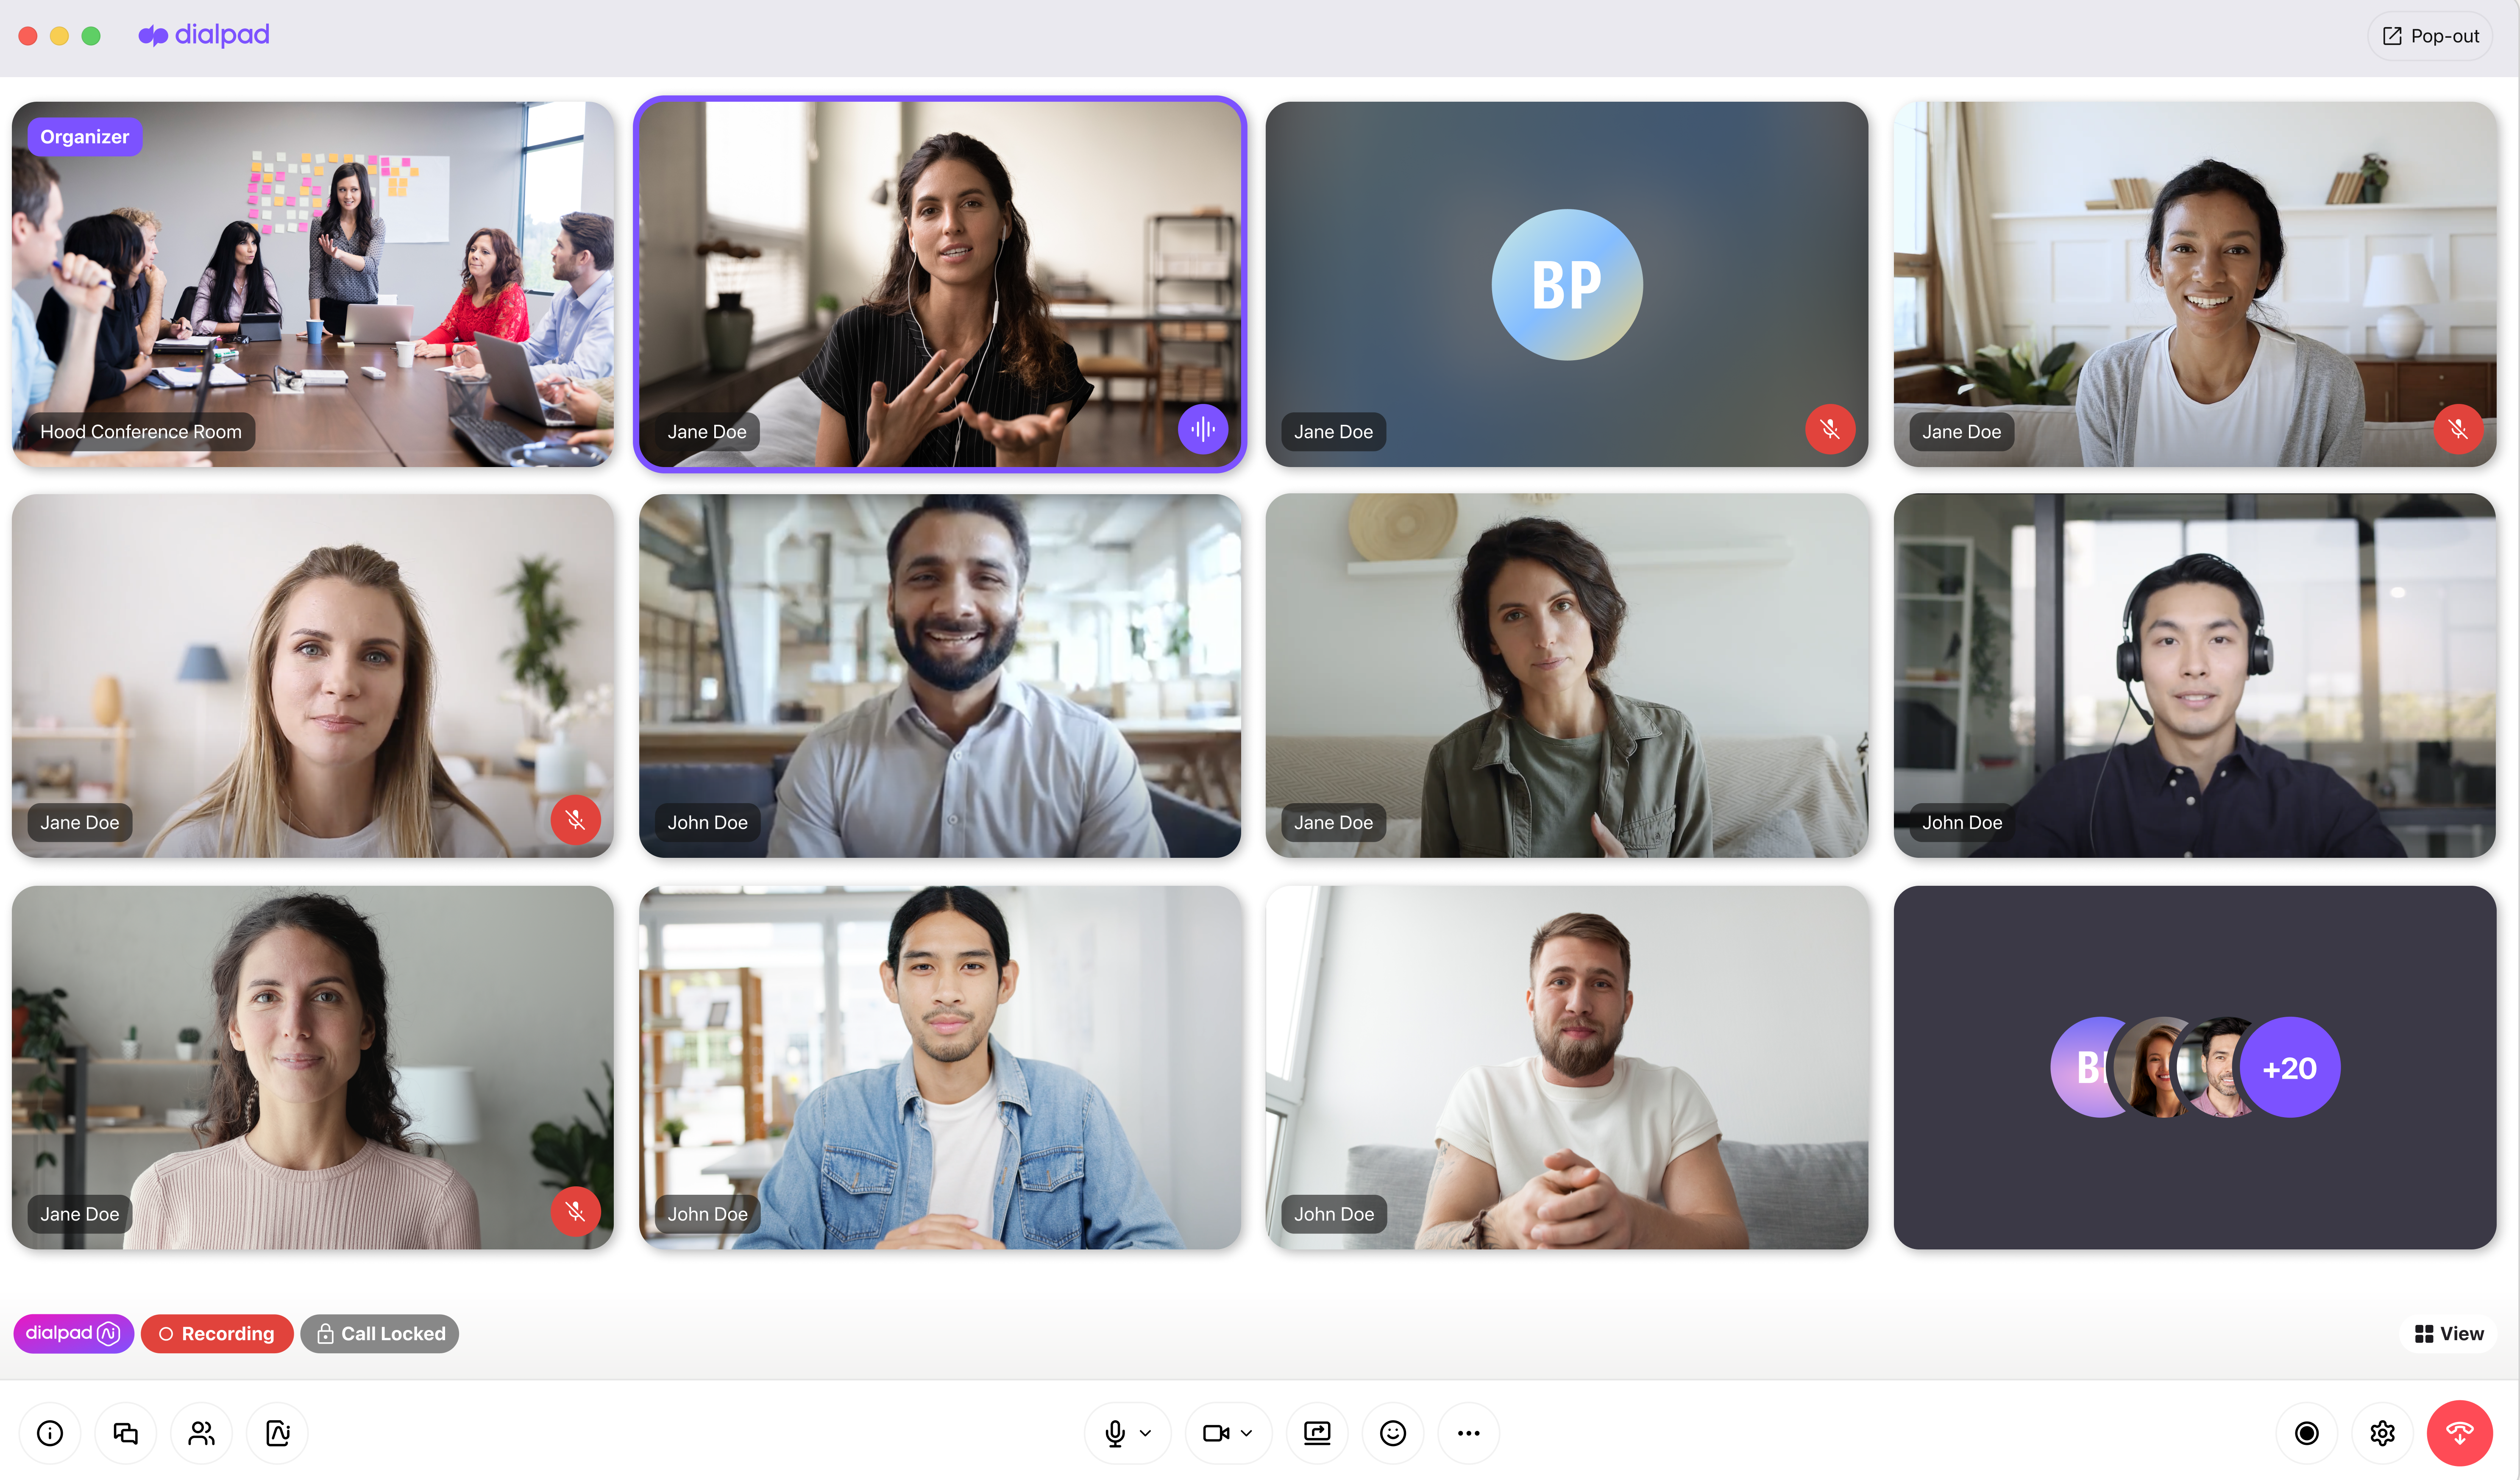Image resolution: width=2520 pixels, height=1480 pixels.
Task: Toggle mute on second-row Jane Doe
Action: (576, 819)
